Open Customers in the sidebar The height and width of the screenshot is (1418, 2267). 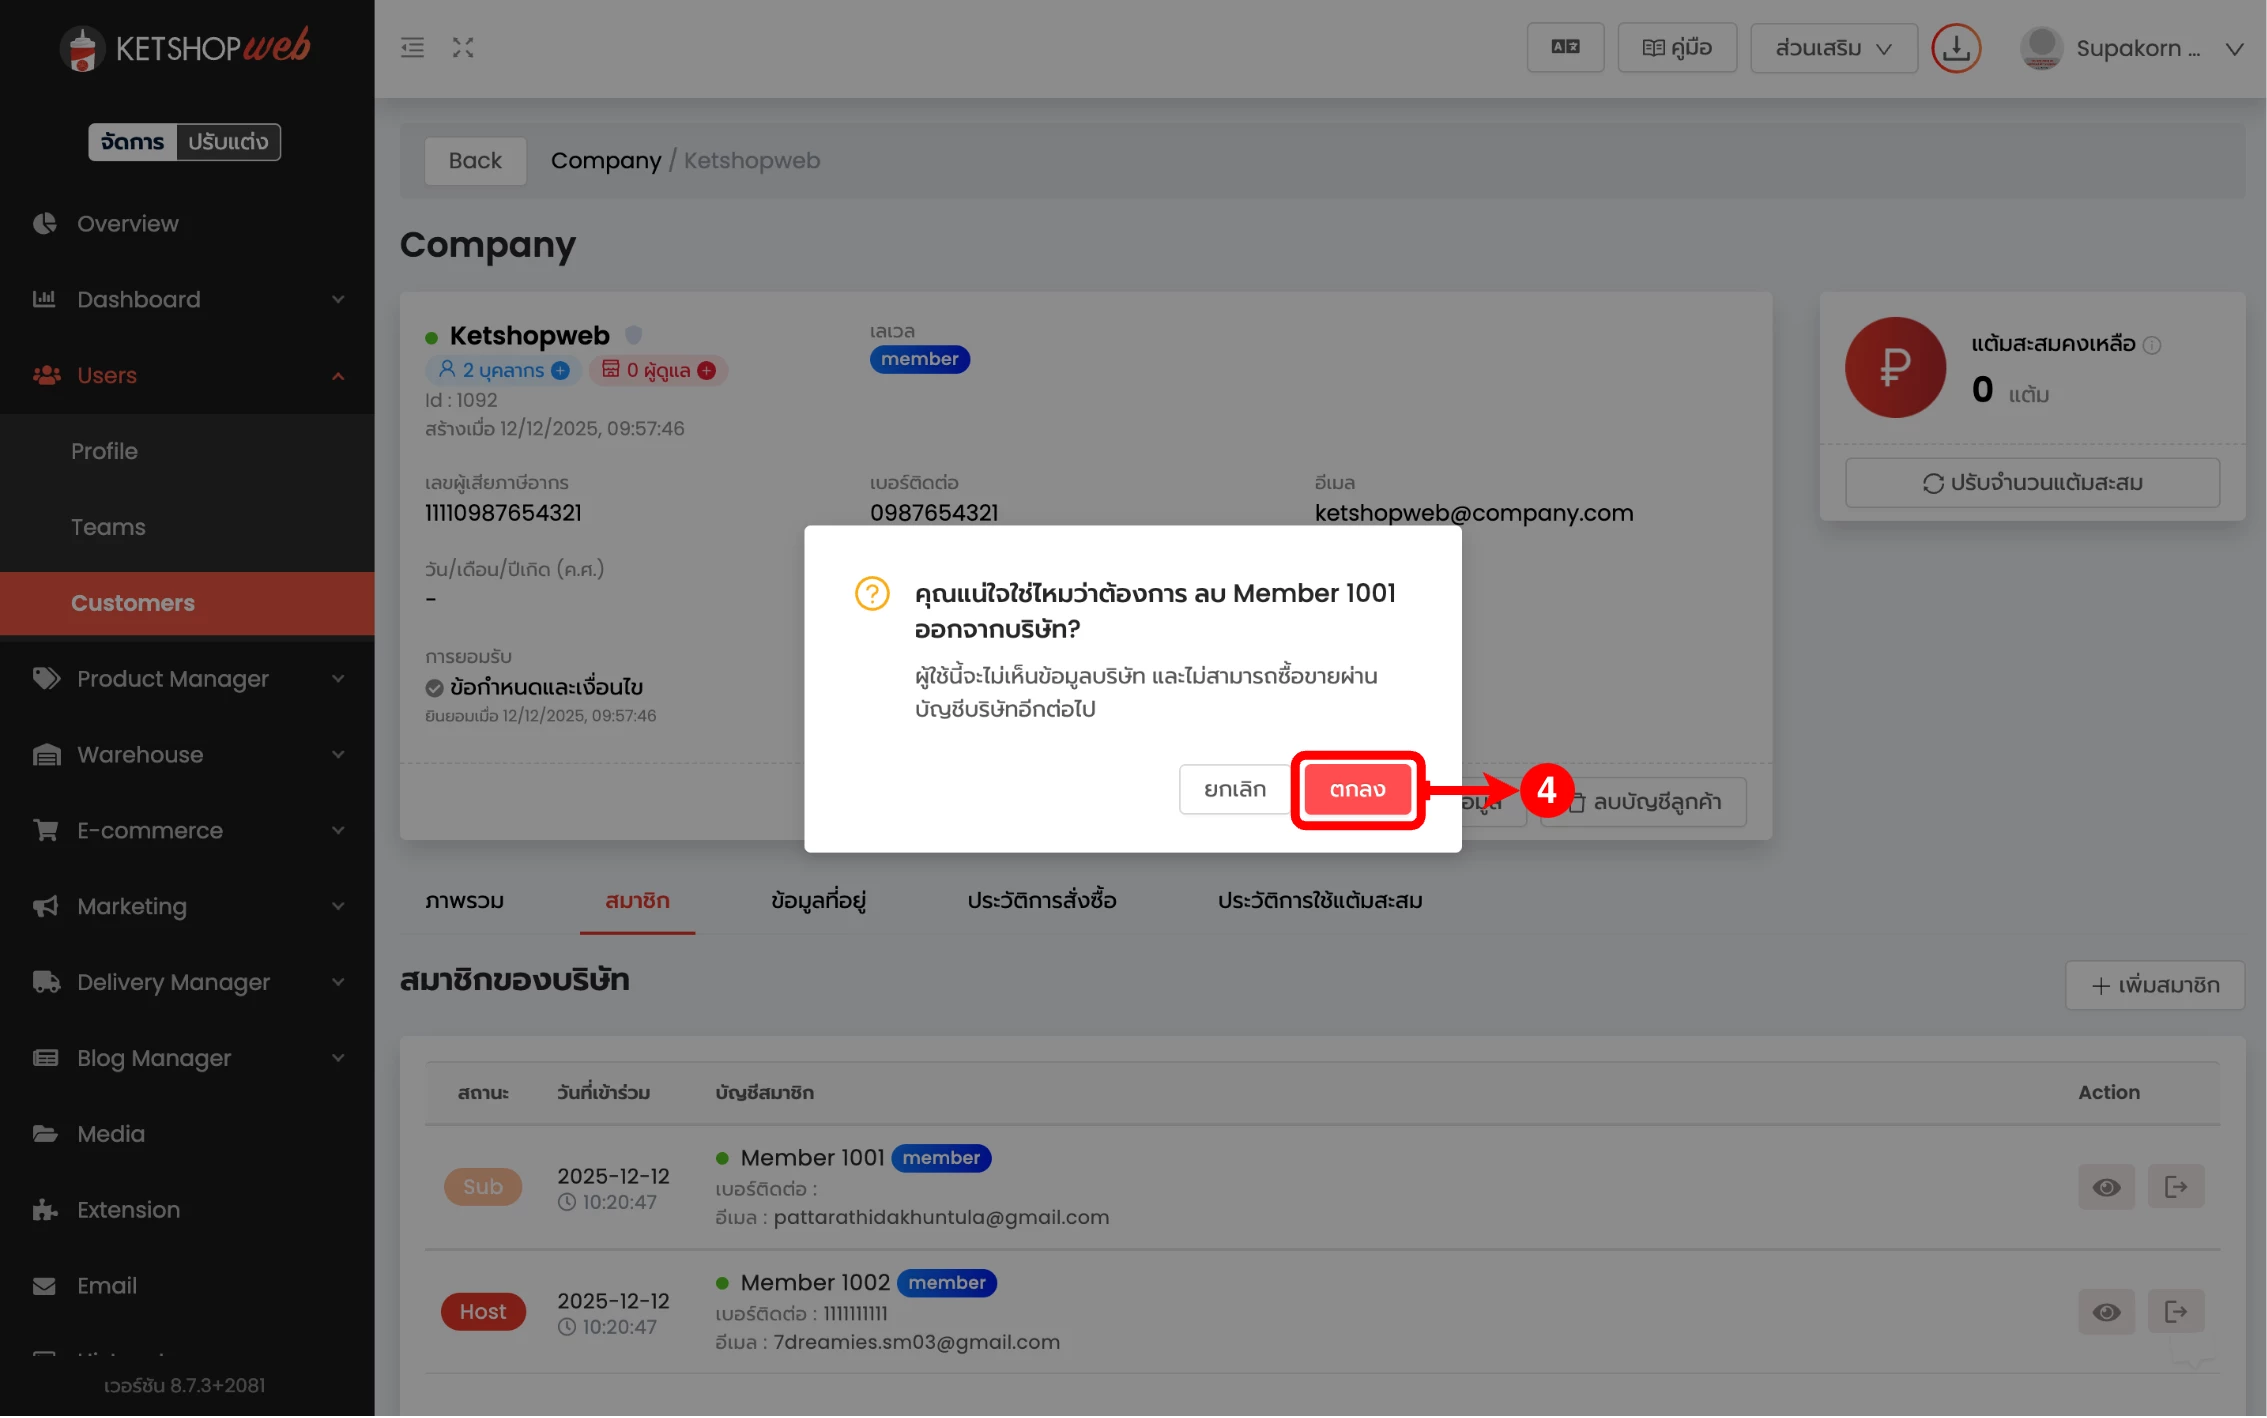point(133,603)
